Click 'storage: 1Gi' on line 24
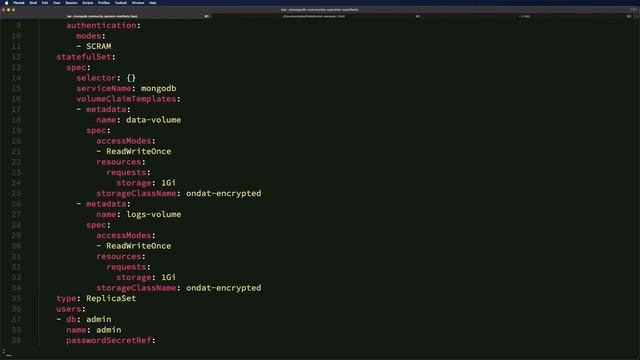Viewport: 640px width, 360px height. click(x=146, y=183)
